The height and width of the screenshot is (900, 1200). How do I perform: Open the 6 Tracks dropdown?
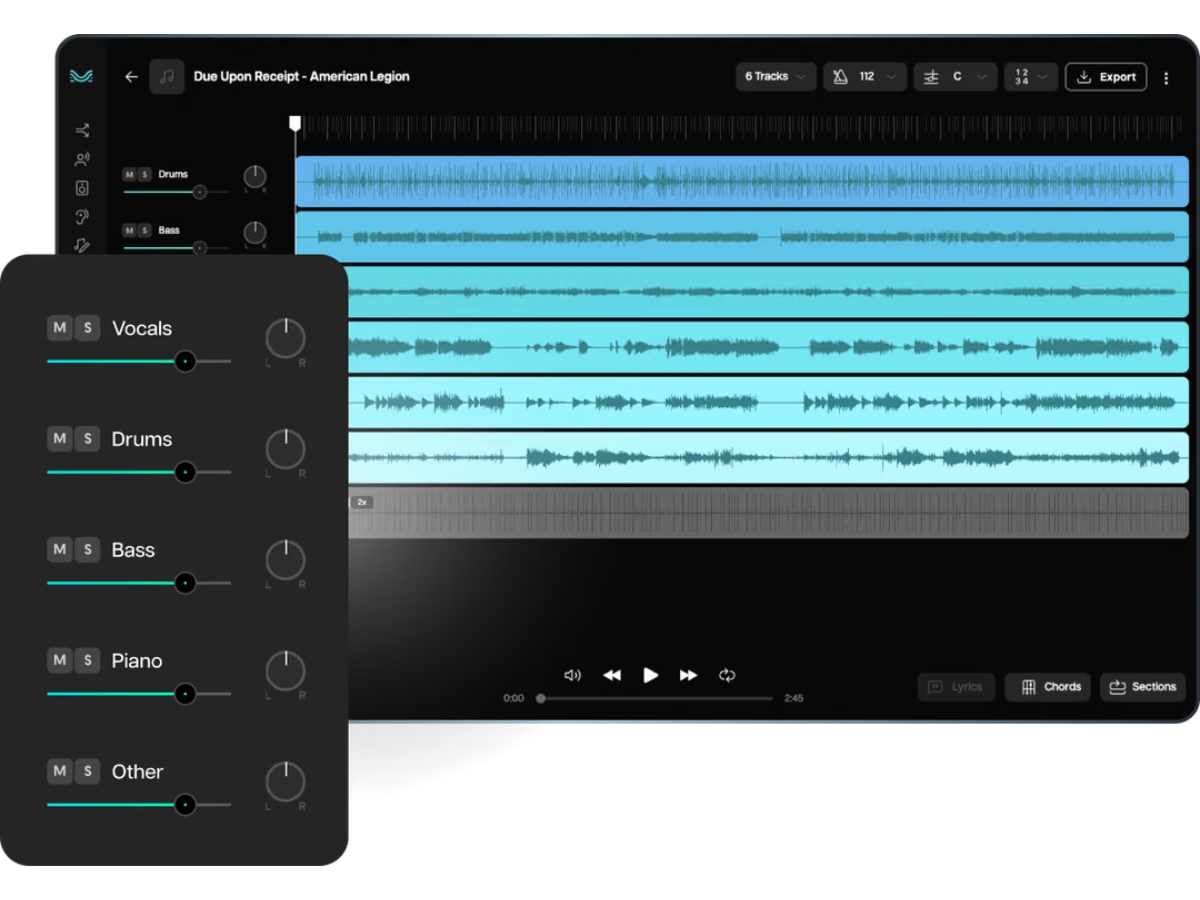[x=776, y=77]
